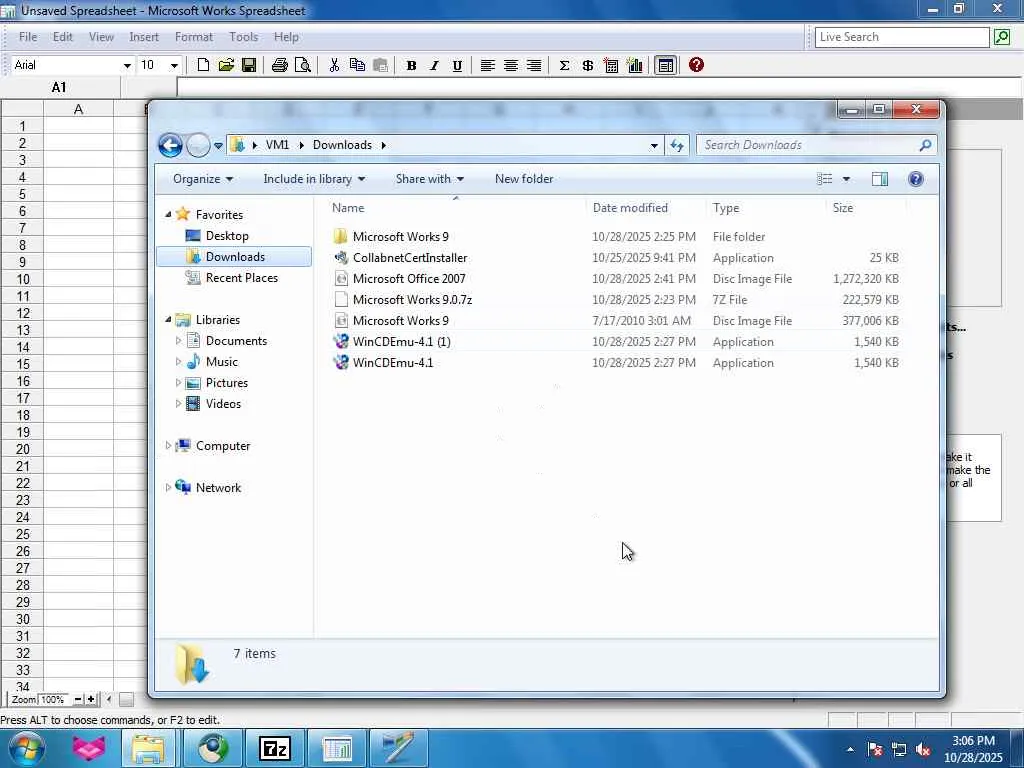Open the Include in library dropdown
1024x768 pixels.
(x=314, y=179)
